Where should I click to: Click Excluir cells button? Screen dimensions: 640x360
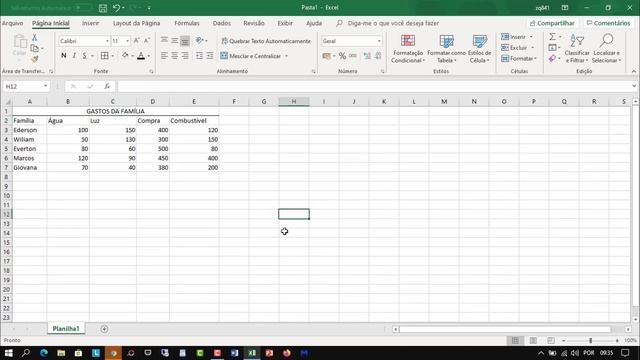coord(515,48)
